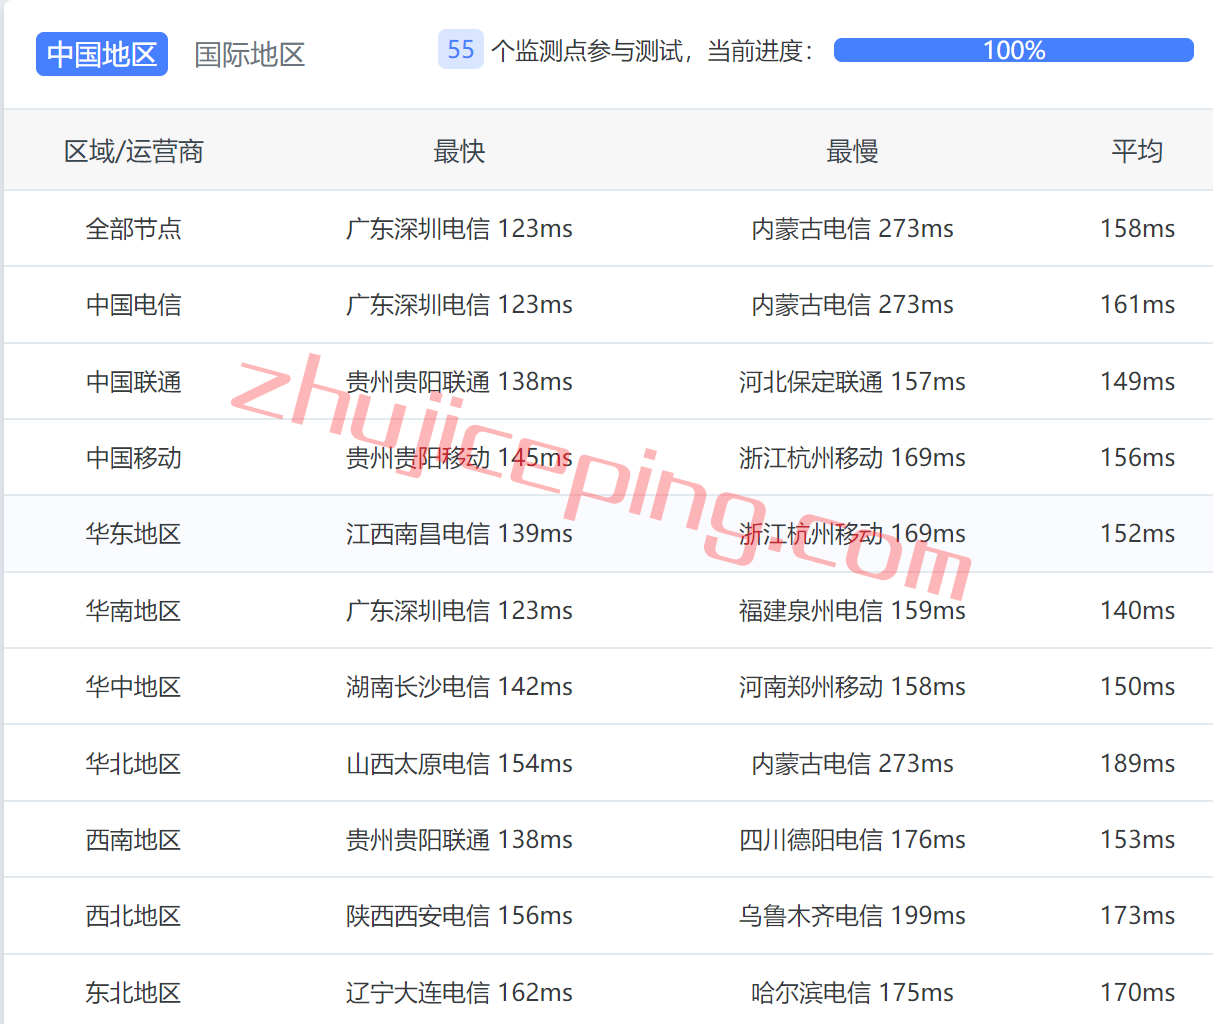Click 河北保定联通 157ms cell
This screenshot has height=1024, width=1213.
pos(852,381)
